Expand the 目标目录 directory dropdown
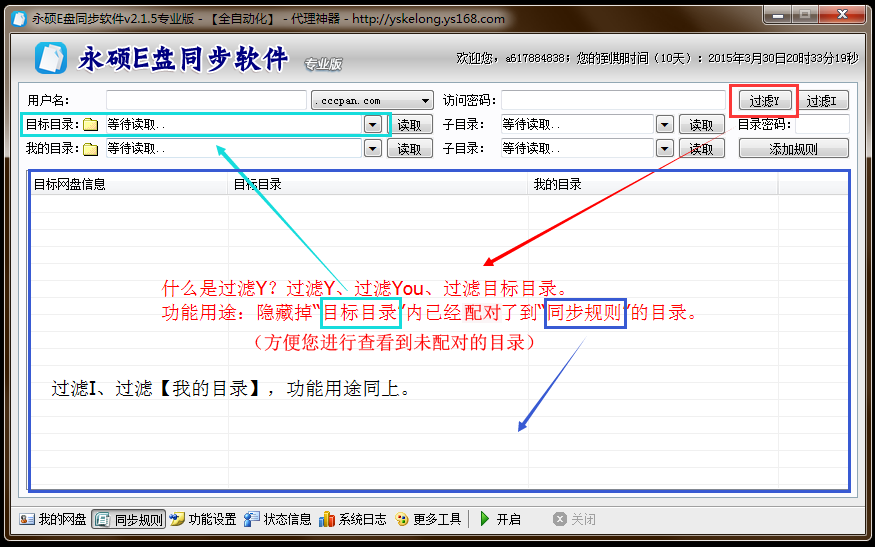The height and width of the screenshot is (547, 875). (x=372, y=125)
